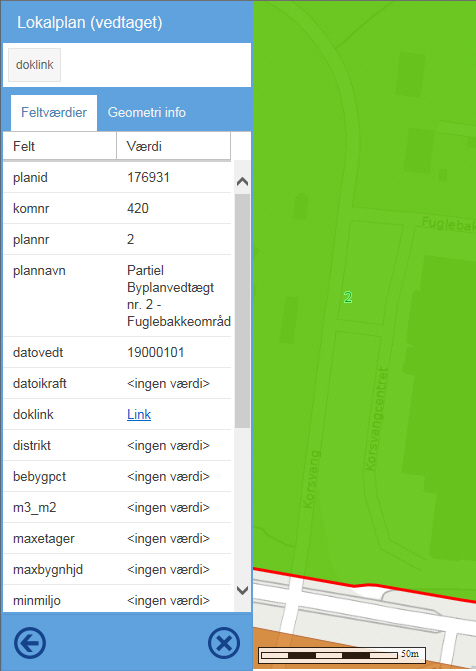Select the maxetager row

click(117, 538)
